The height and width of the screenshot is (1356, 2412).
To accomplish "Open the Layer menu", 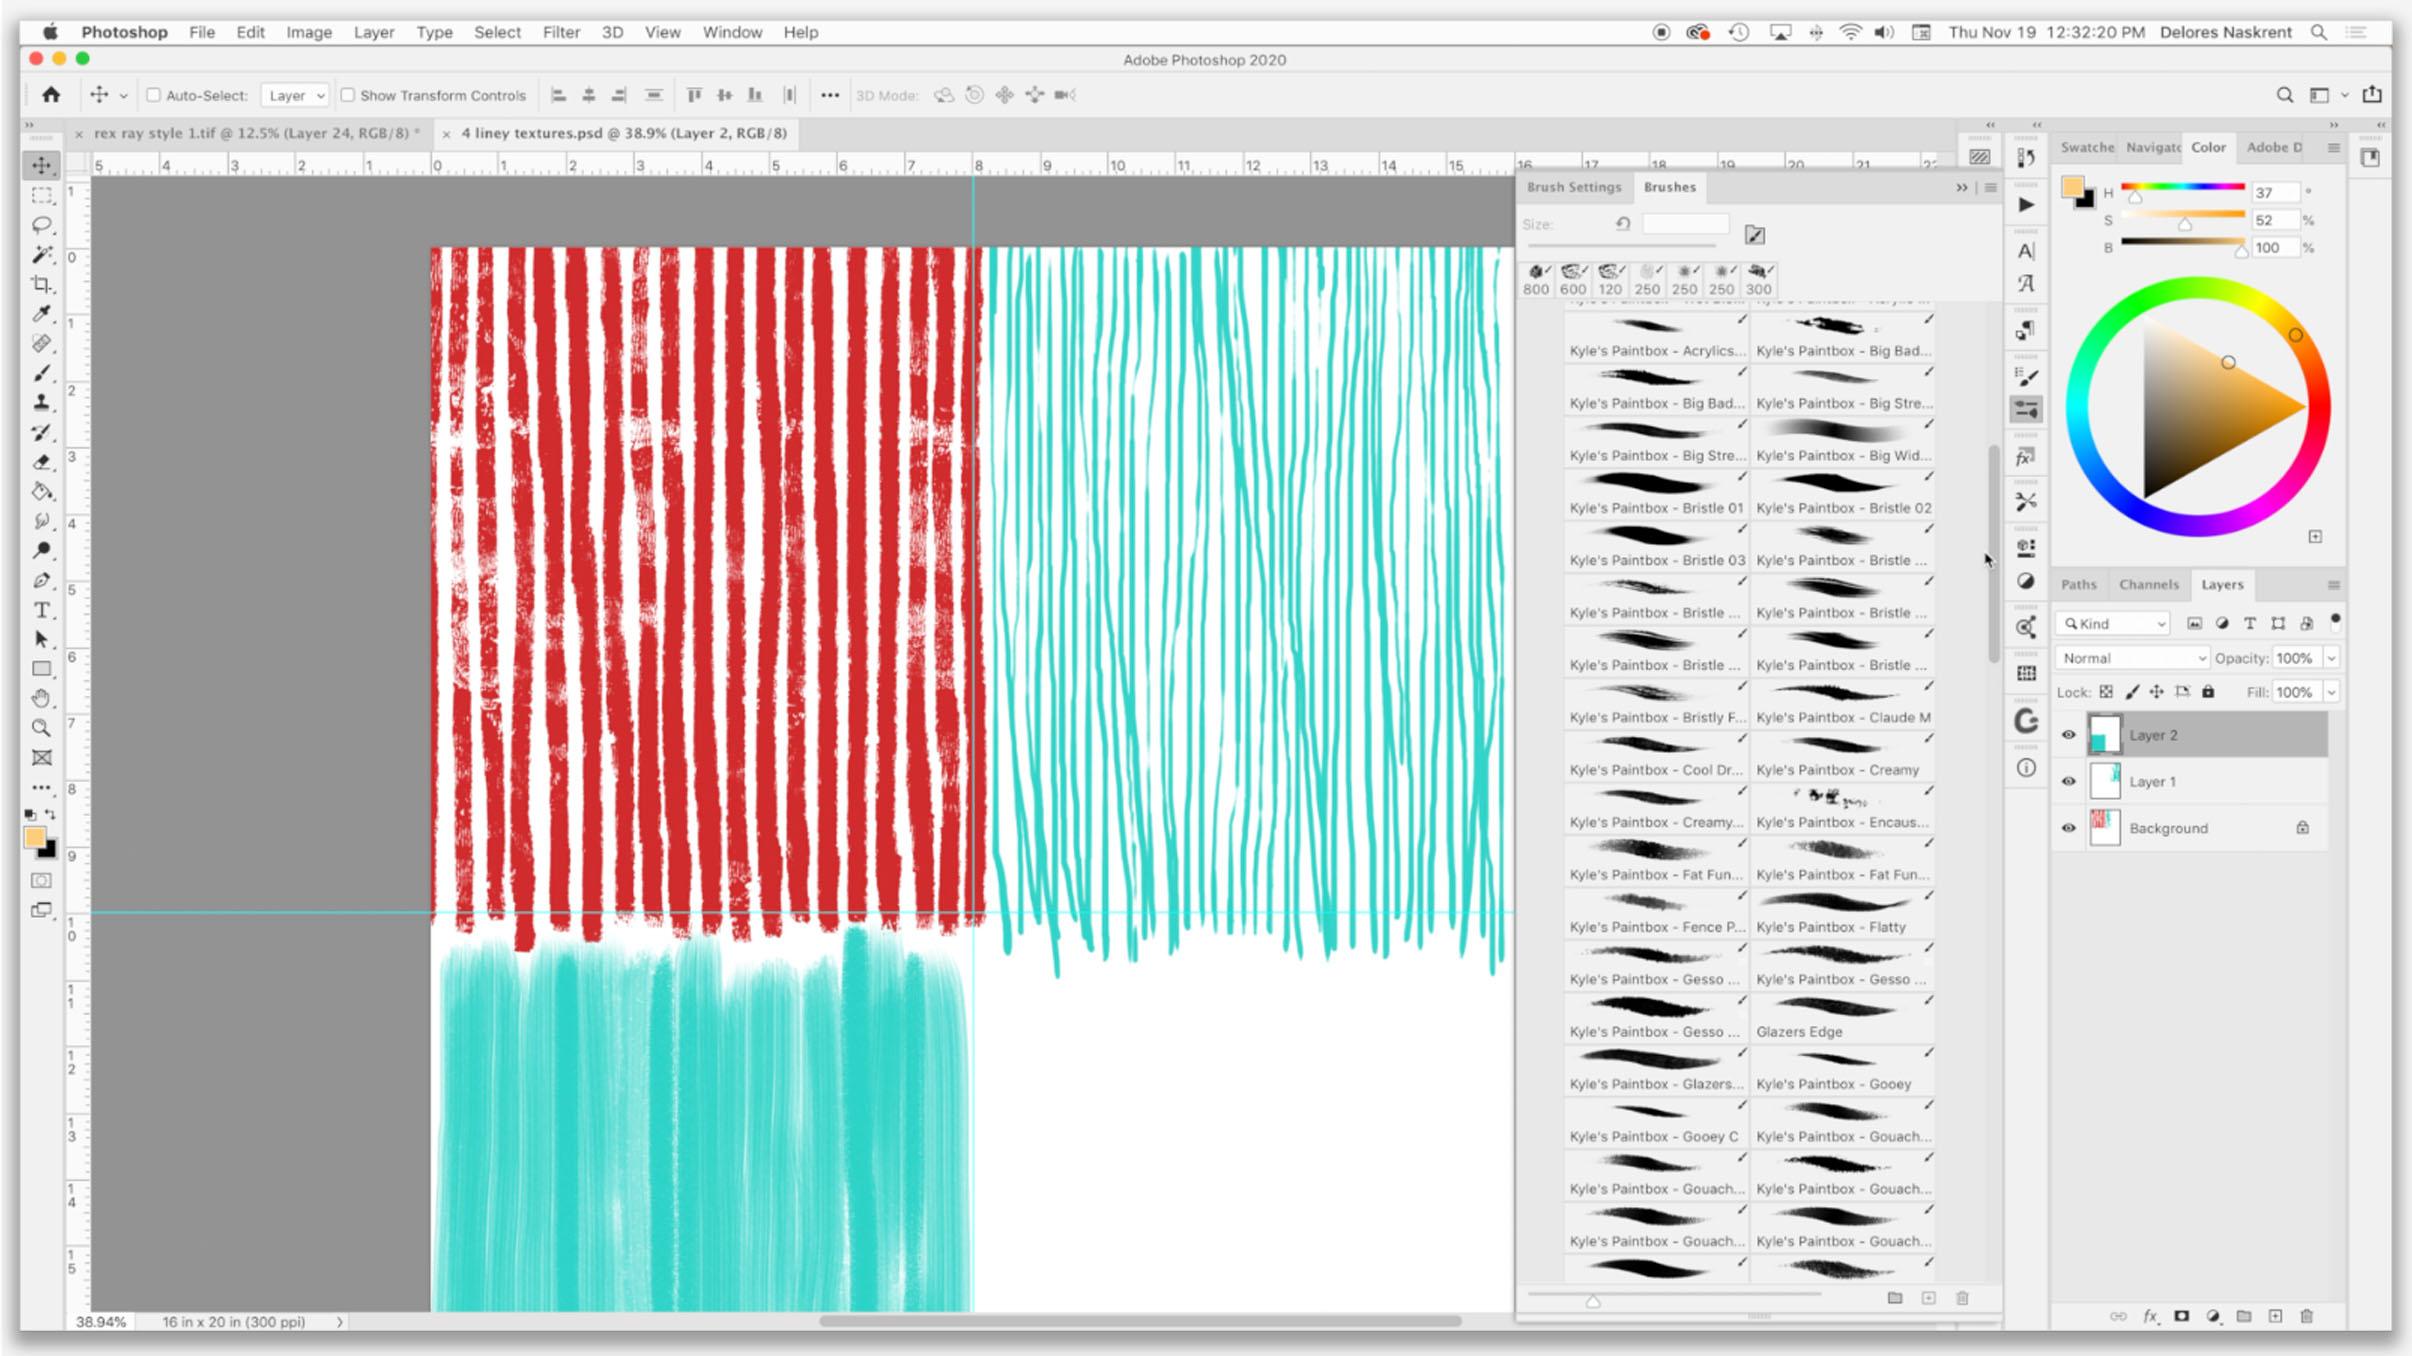I will [373, 32].
